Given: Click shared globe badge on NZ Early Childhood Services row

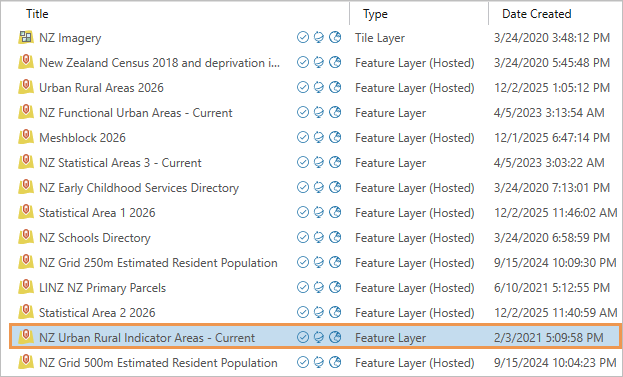Looking at the screenshot, I should (x=335, y=188).
